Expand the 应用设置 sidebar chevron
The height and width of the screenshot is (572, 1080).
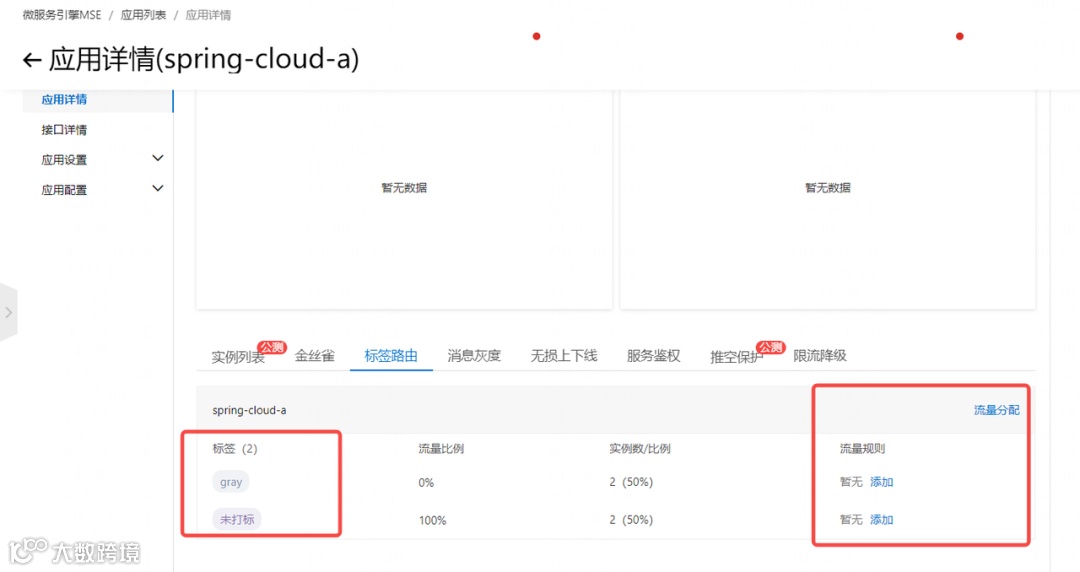click(158, 159)
